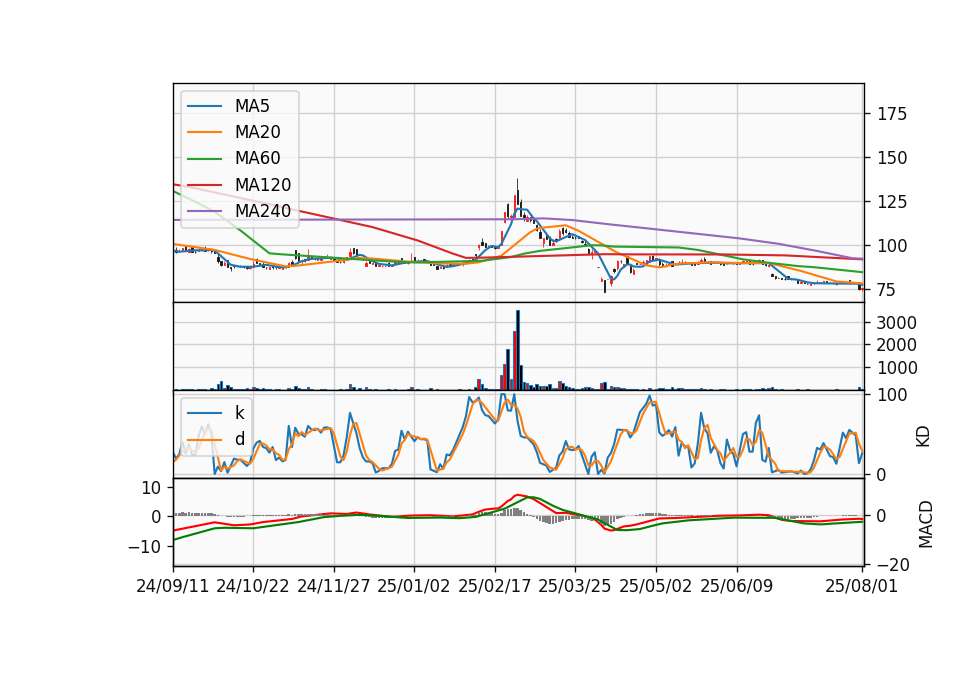Click the 1000 volume axis tick label

pyautogui.click(x=896, y=368)
